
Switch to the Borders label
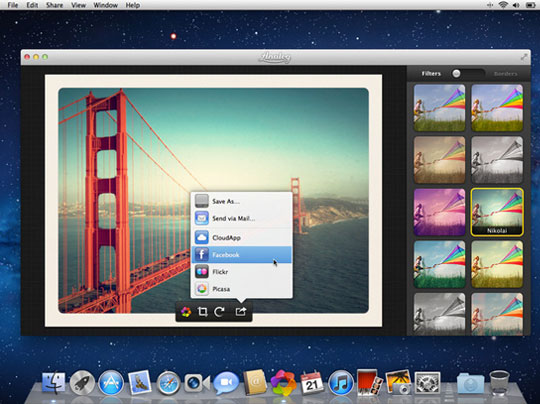tap(505, 74)
